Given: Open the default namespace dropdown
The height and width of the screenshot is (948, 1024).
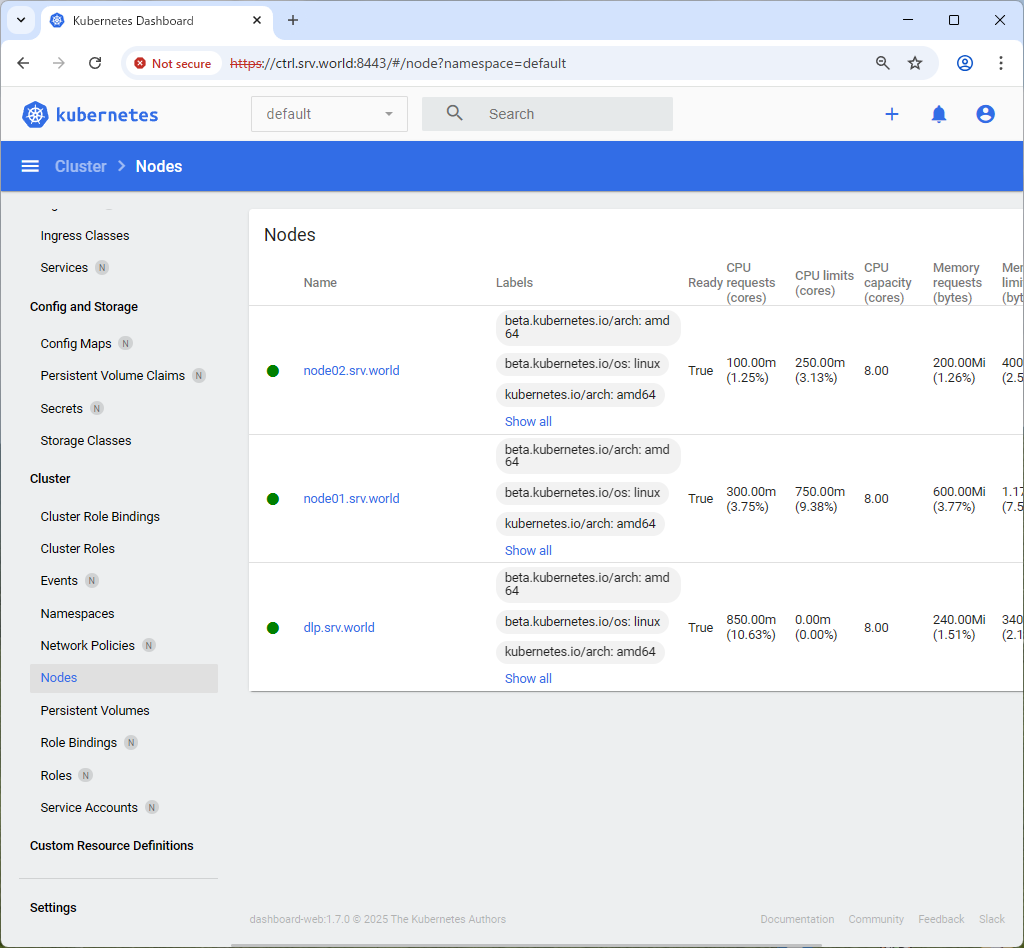Looking at the screenshot, I should (329, 114).
